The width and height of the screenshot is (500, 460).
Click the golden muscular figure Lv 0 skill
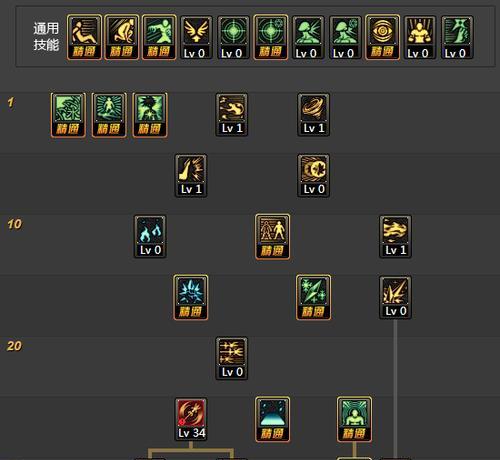(x=420, y=38)
